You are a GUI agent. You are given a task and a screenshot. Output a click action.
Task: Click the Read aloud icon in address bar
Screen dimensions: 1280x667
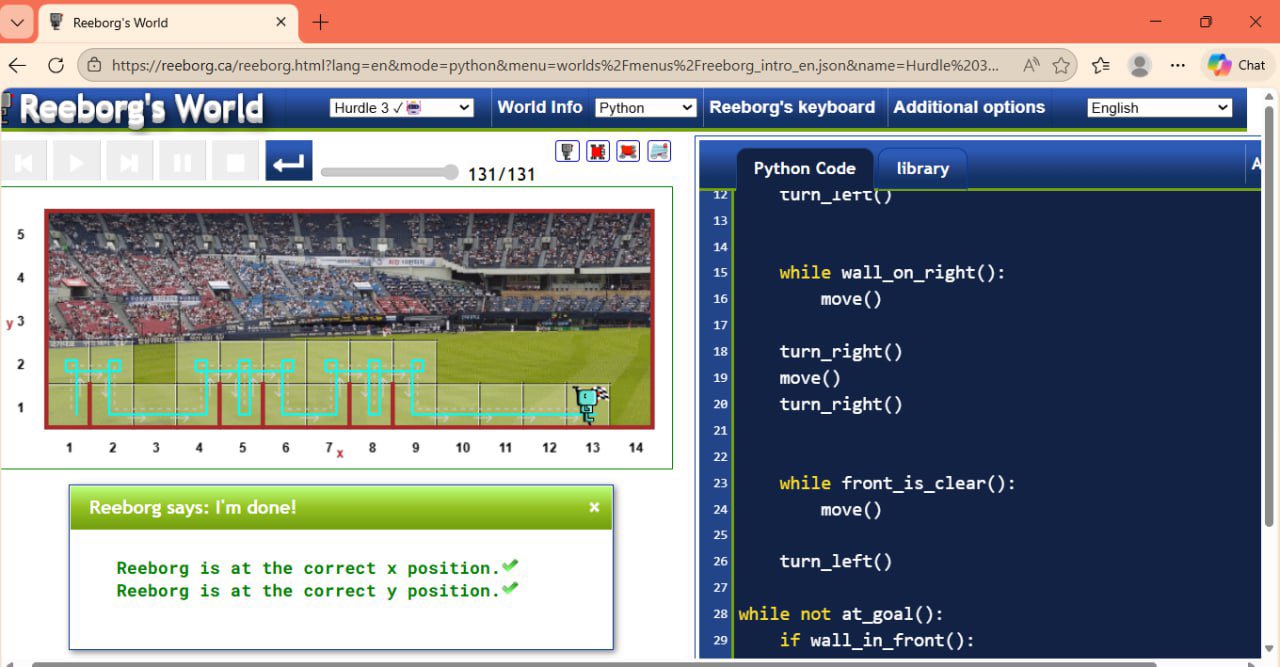(x=1031, y=65)
